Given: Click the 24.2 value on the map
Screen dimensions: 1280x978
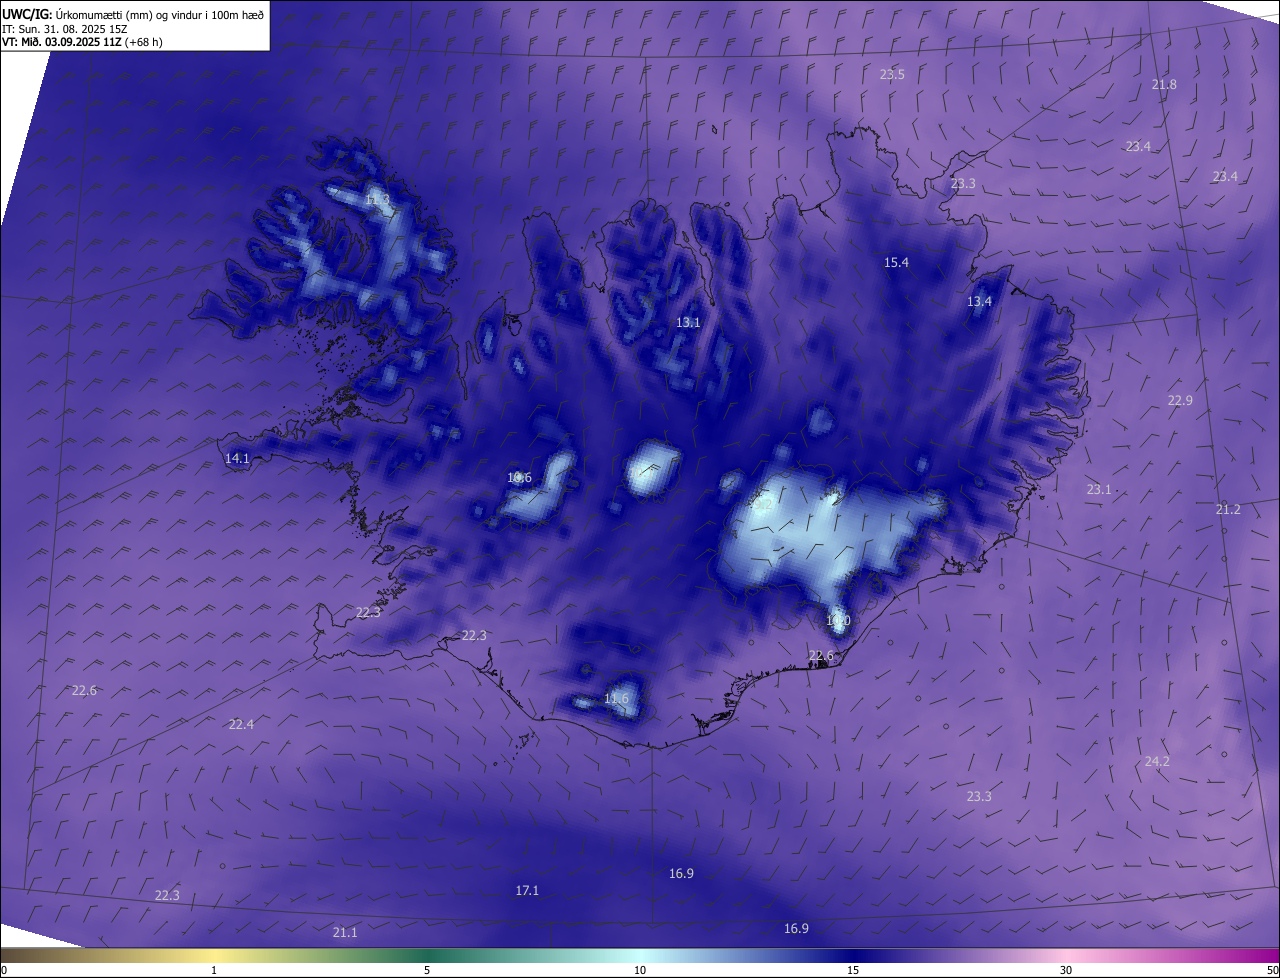Looking at the screenshot, I should [1157, 762].
